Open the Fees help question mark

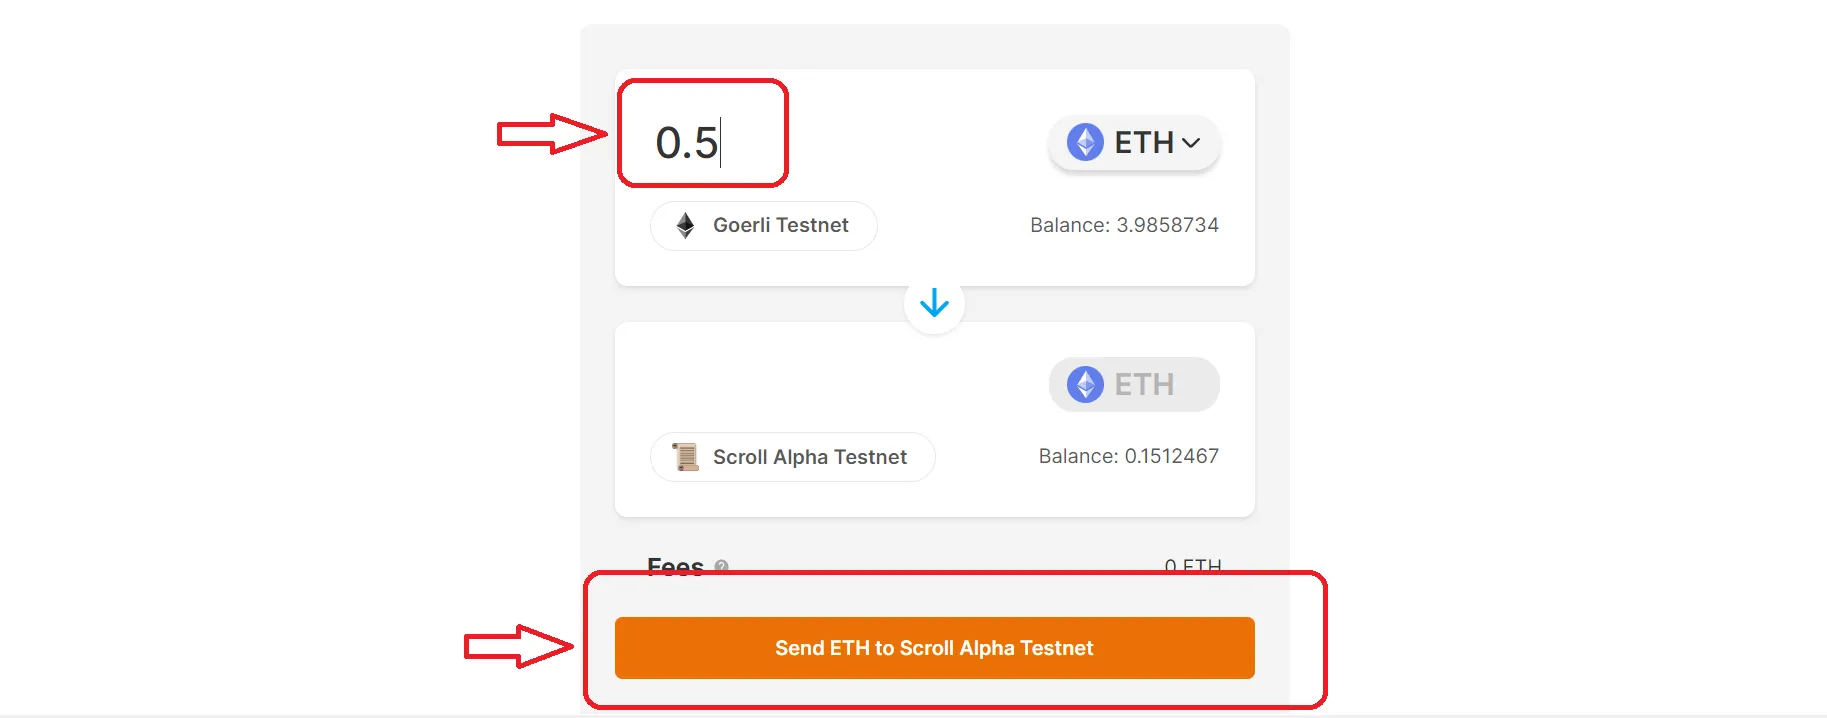tap(722, 566)
